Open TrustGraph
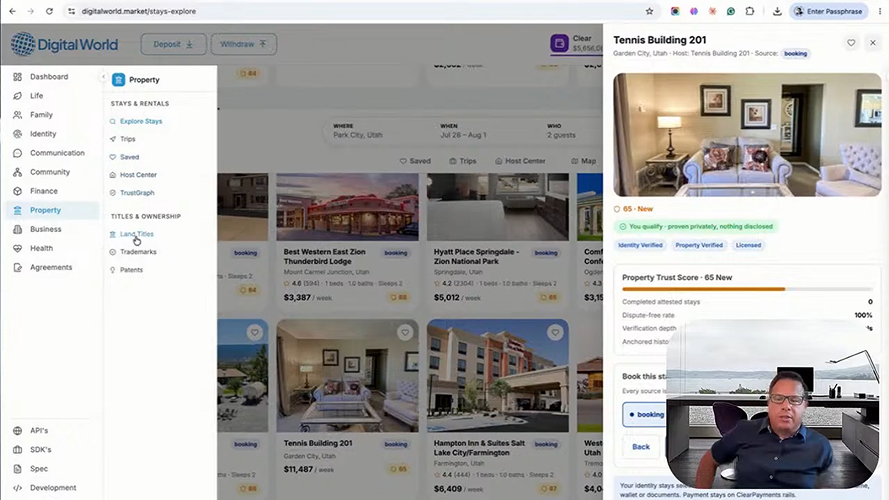889x500 pixels. tap(137, 193)
